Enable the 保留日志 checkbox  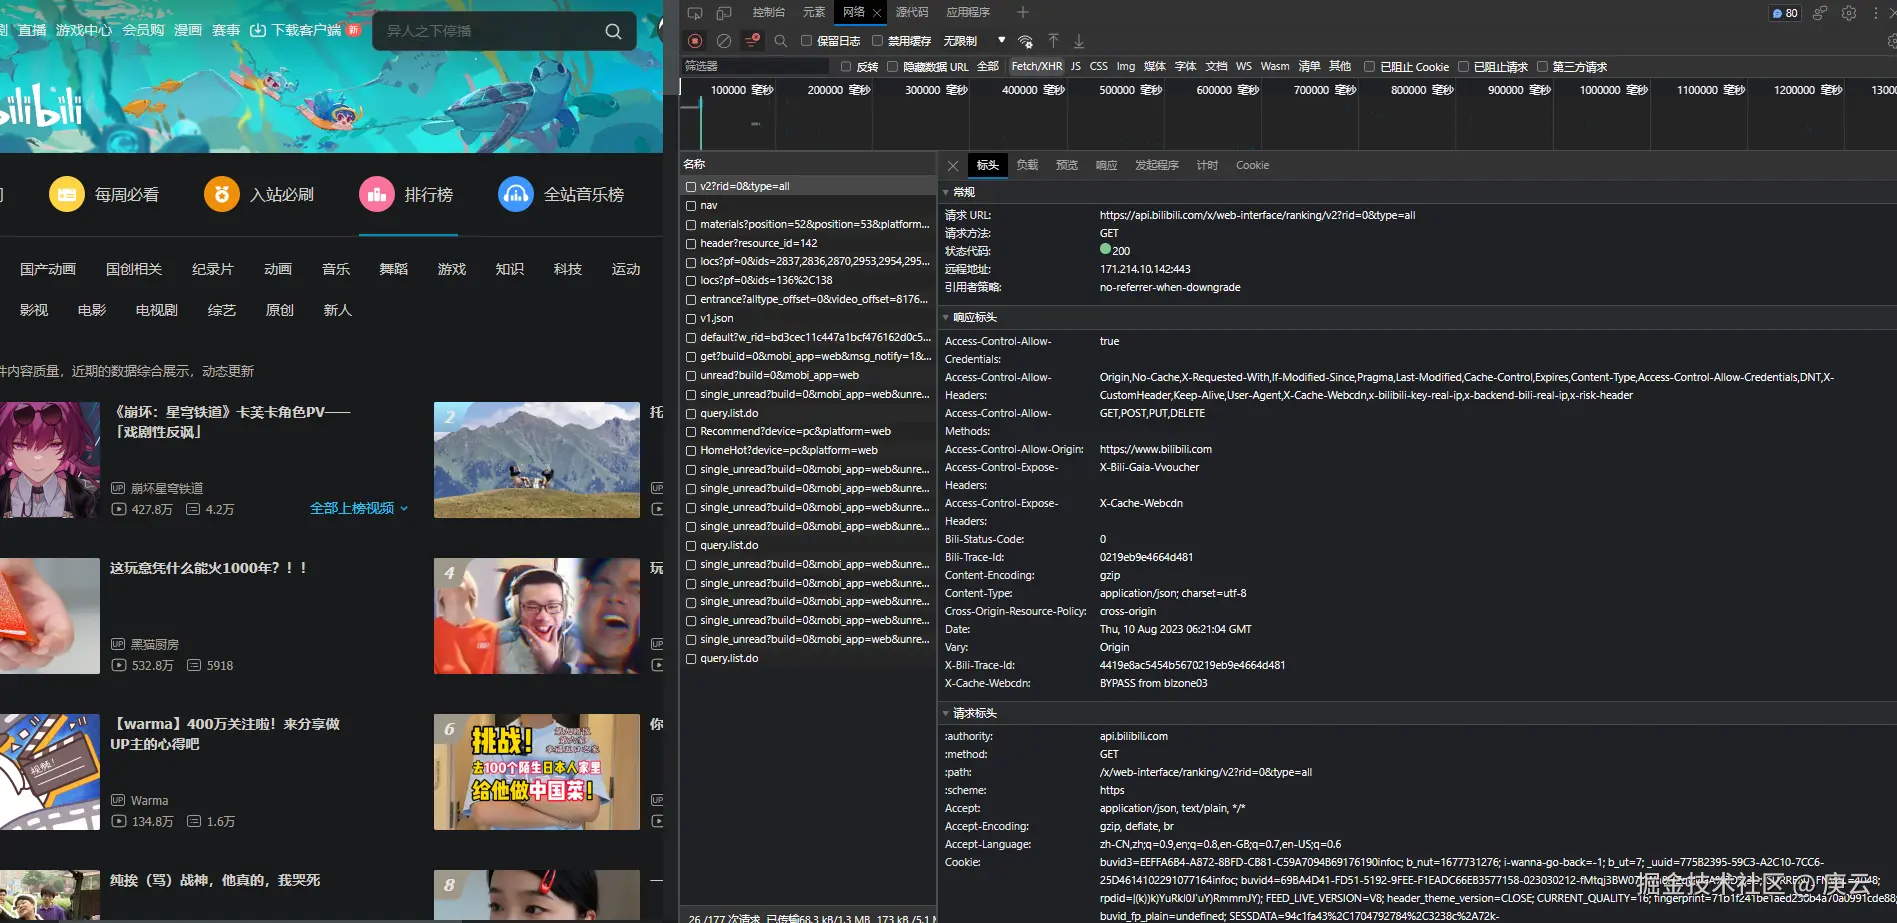tap(806, 41)
